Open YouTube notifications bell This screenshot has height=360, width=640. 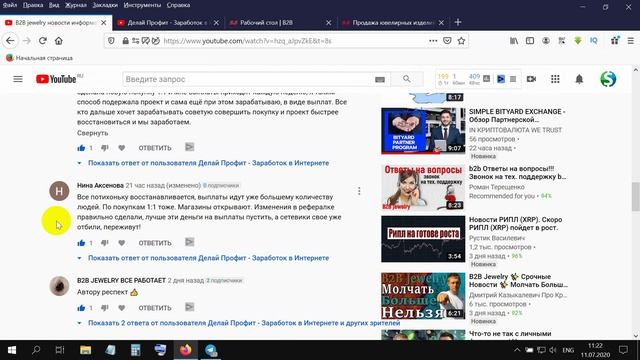click(579, 79)
